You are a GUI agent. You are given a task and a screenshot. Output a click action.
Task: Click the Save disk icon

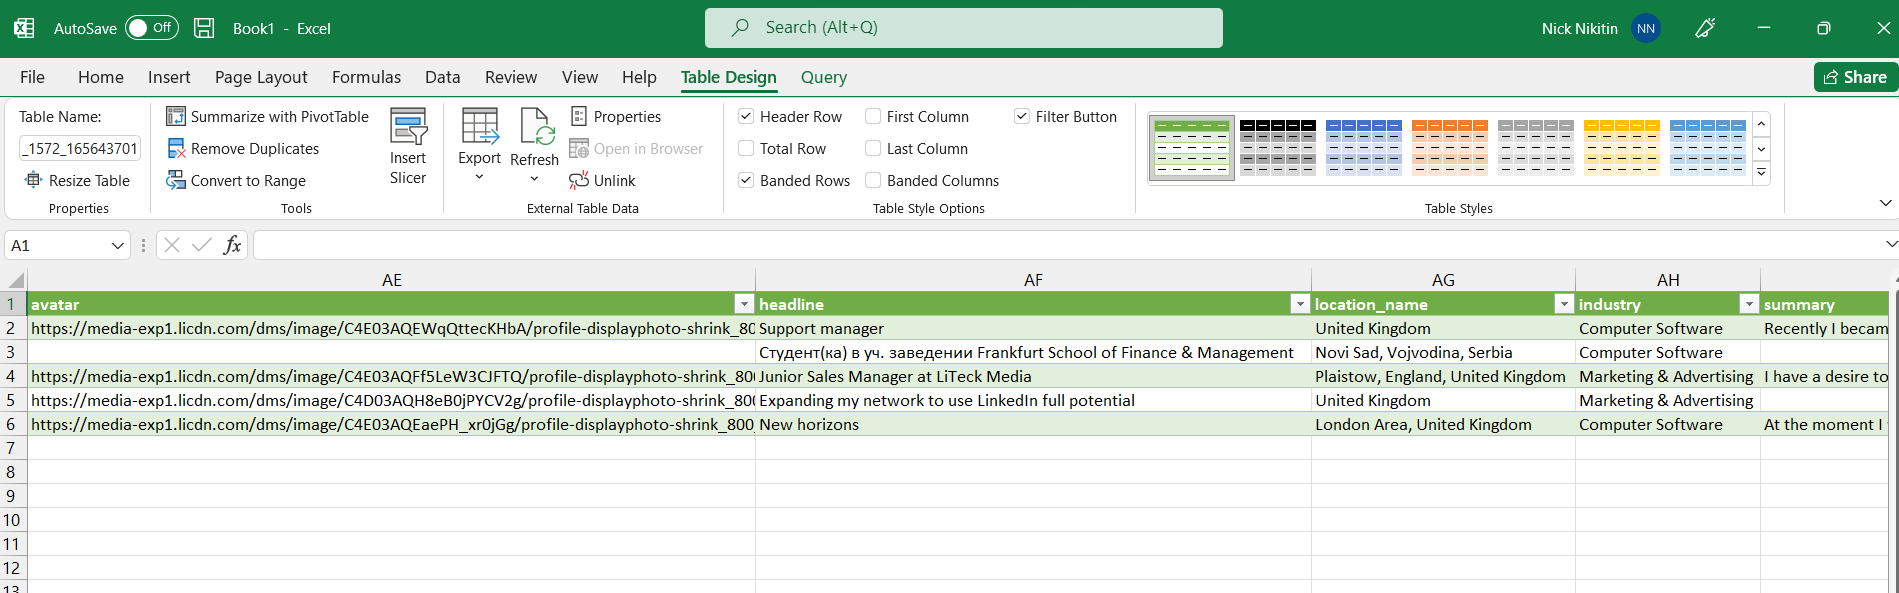pos(204,28)
